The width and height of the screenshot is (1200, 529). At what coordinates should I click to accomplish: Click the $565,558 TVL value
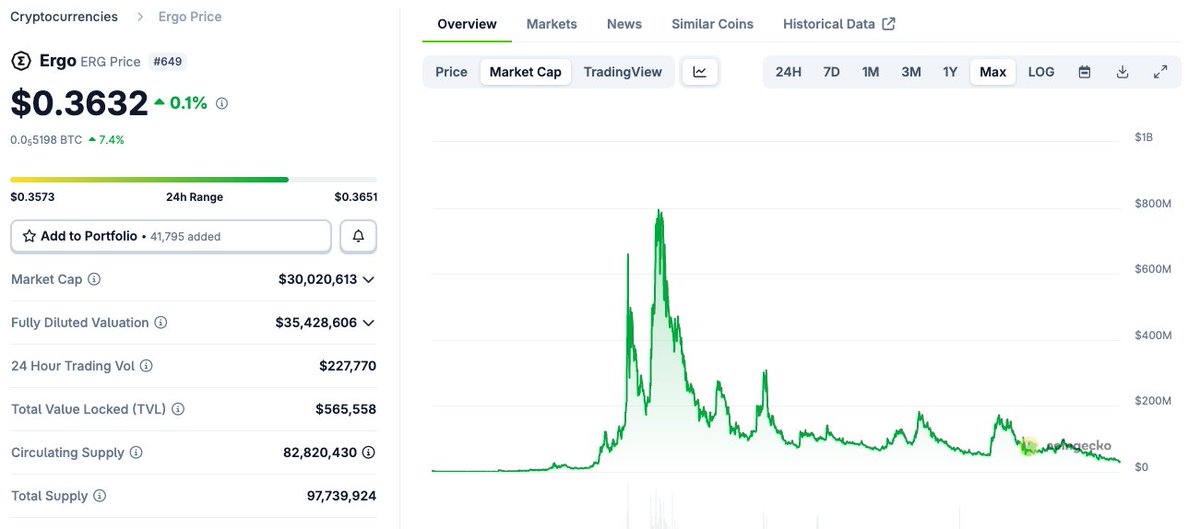pyautogui.click(x=346, y=409)
